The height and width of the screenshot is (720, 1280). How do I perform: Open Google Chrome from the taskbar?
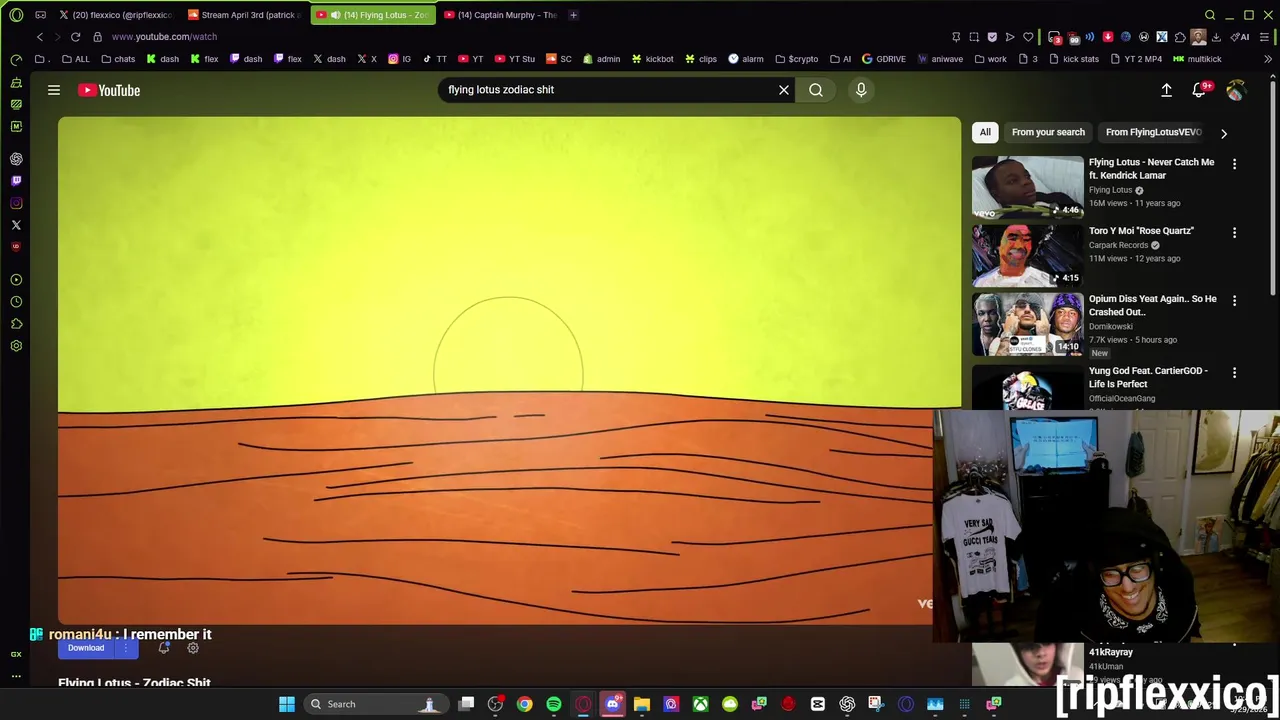pos(524,704)
